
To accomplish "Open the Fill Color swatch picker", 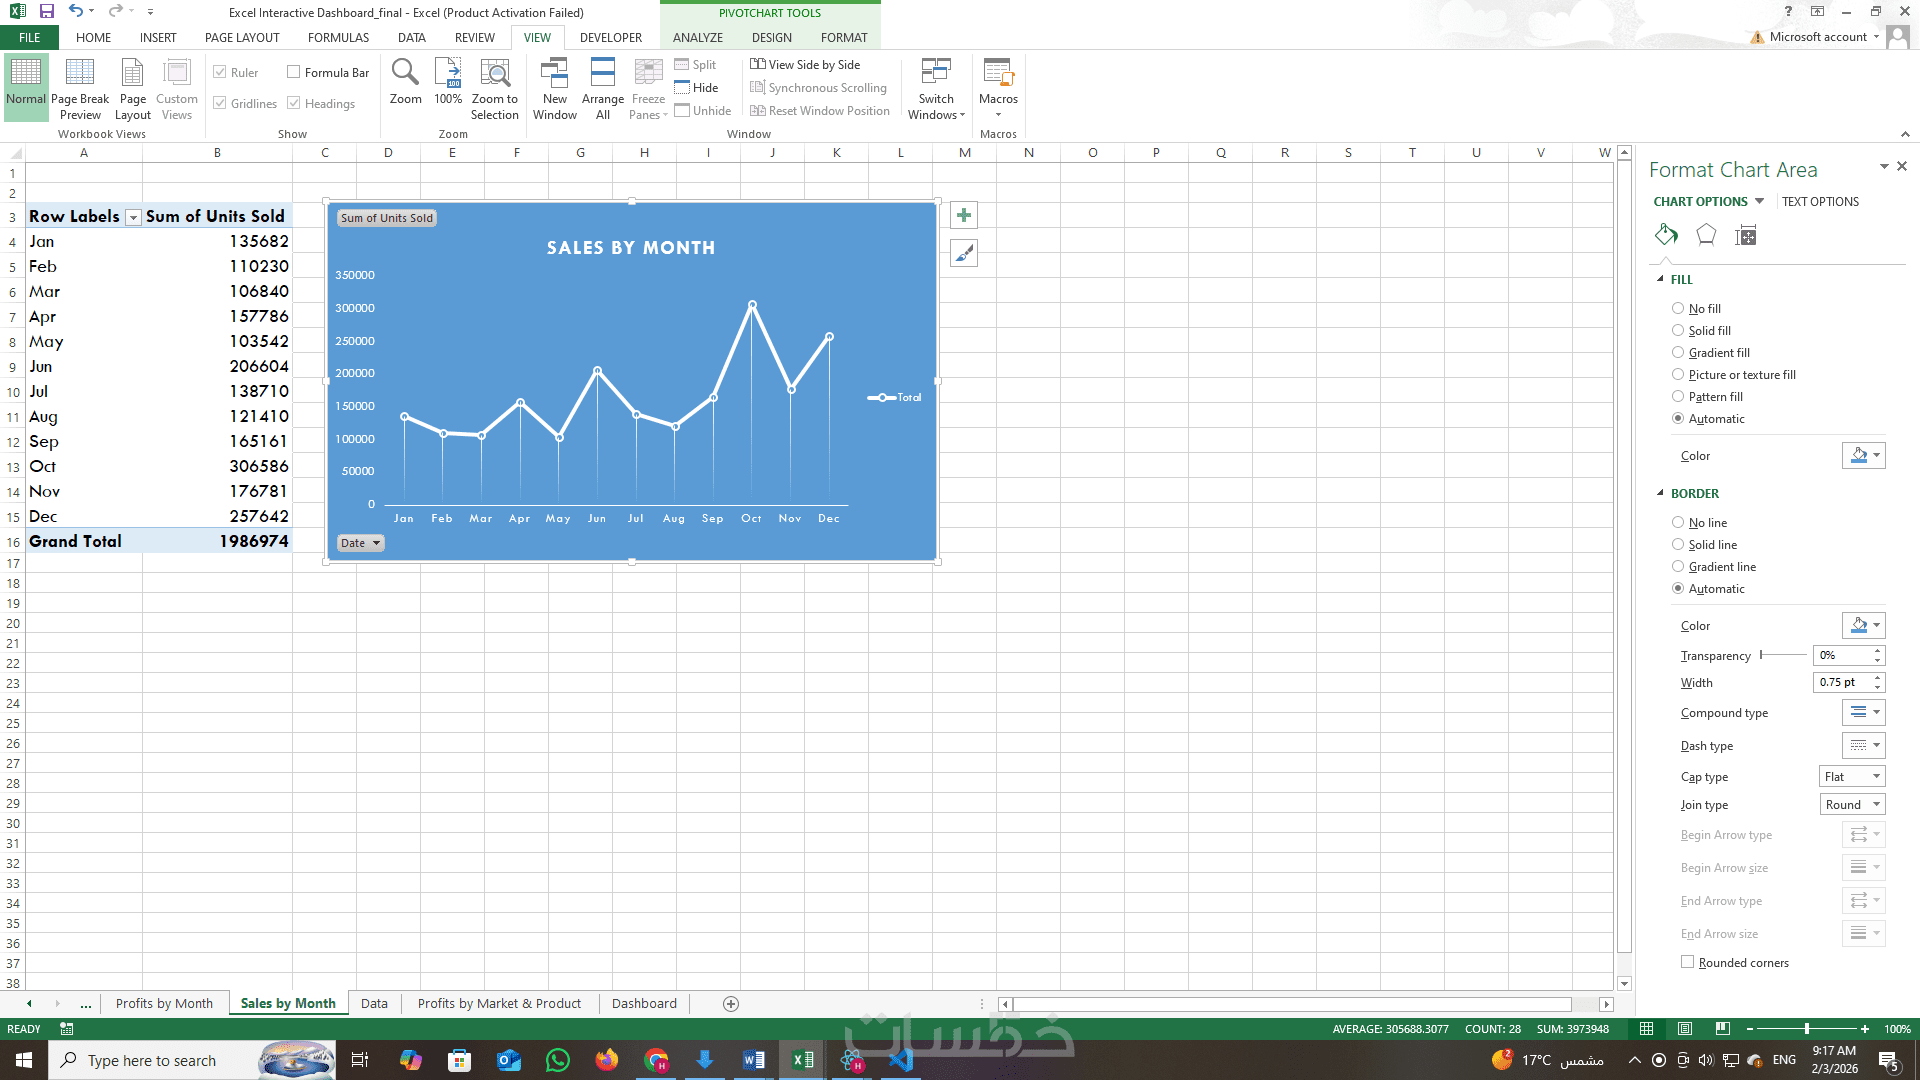I will (x=1863, y=456).
